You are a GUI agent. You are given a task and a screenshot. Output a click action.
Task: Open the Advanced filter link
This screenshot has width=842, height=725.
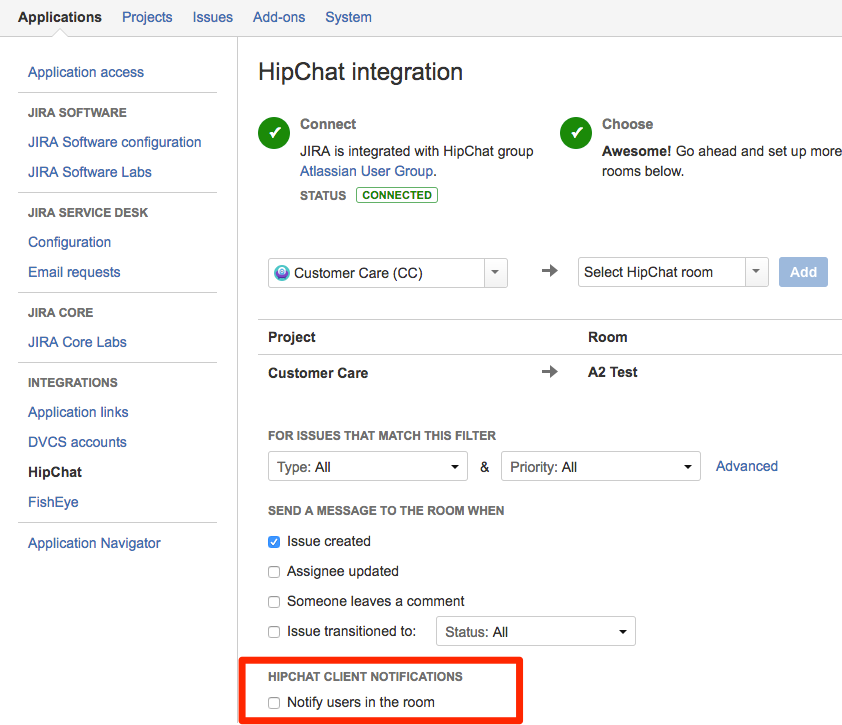click(x=746, y=466)
